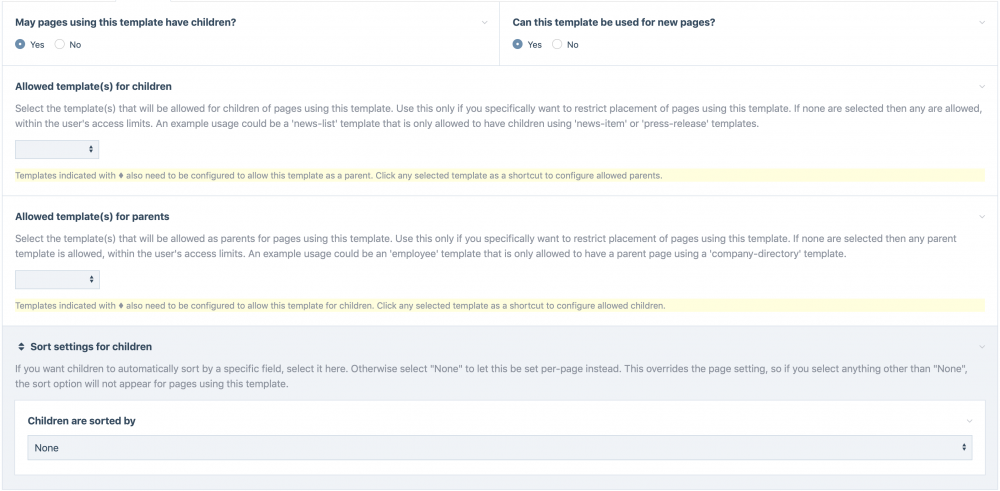This screenshot has height=491, width=1000.
Task: Click "Can this template be used for new pages?" heading
Action: (x=614, y=22)
